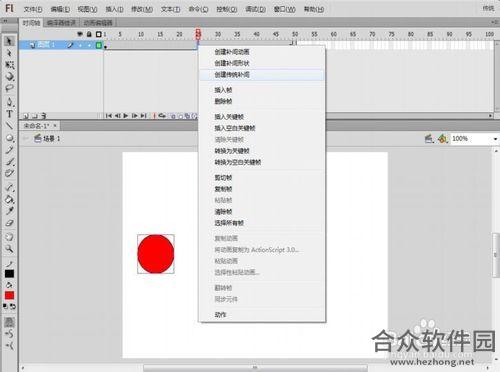Select the Zoom magnifier tool
This screenshot has height=372, width=500.
coord(9,249)
